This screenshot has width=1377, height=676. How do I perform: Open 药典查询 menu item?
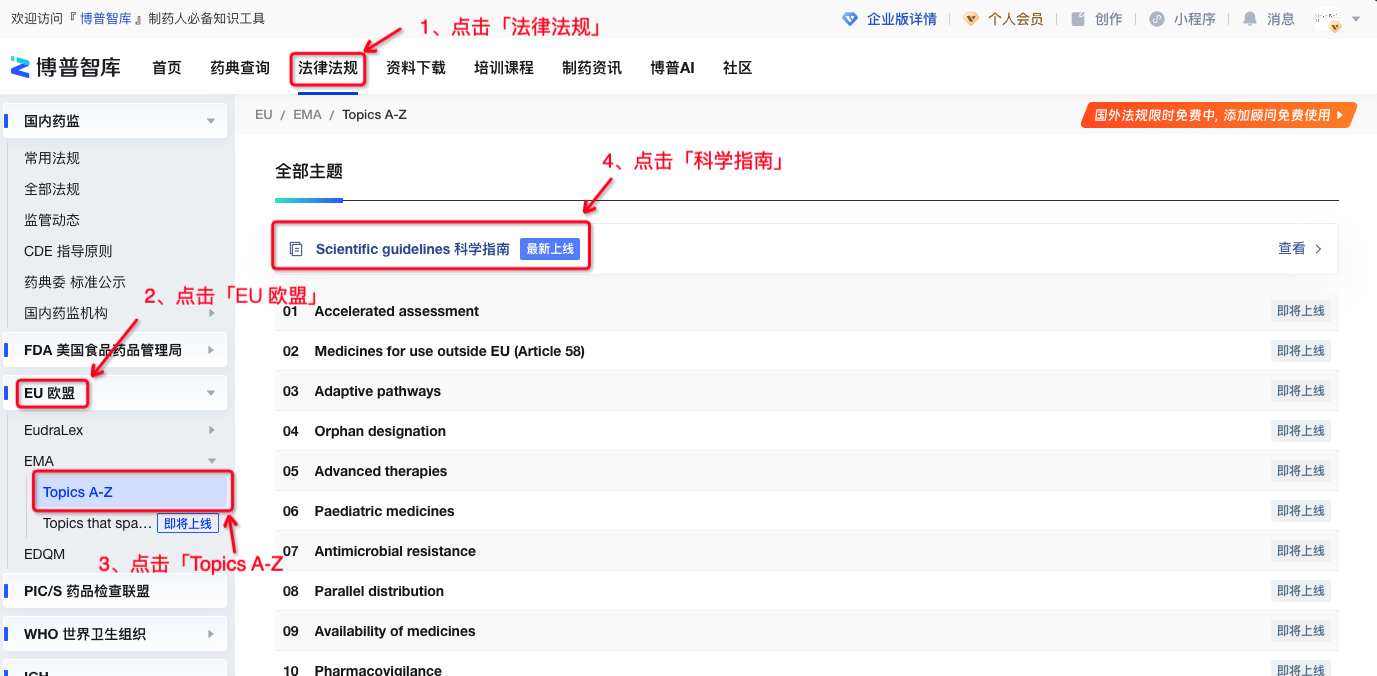(x=240, y=68)
